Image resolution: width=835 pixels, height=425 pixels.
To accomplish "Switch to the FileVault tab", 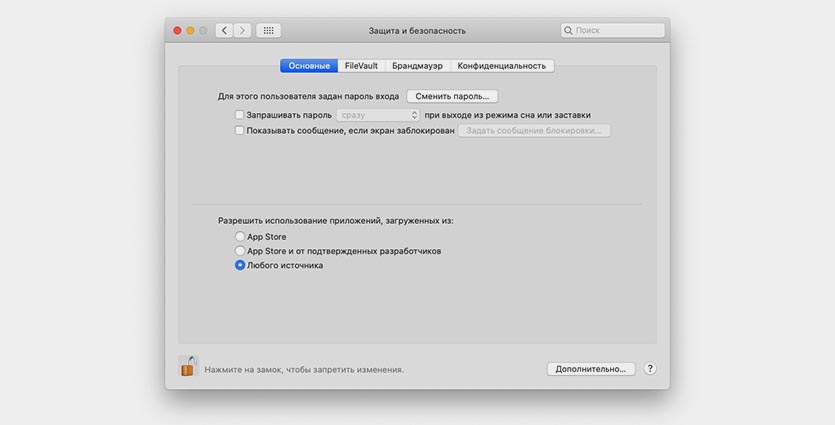I will coord(361,66).
